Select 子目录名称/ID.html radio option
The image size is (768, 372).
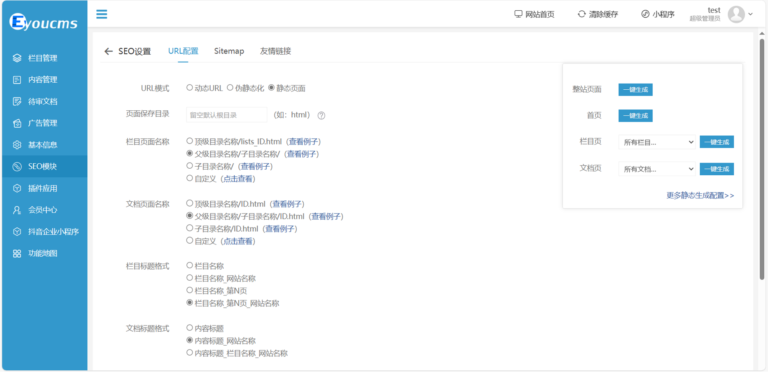[190, 229]
